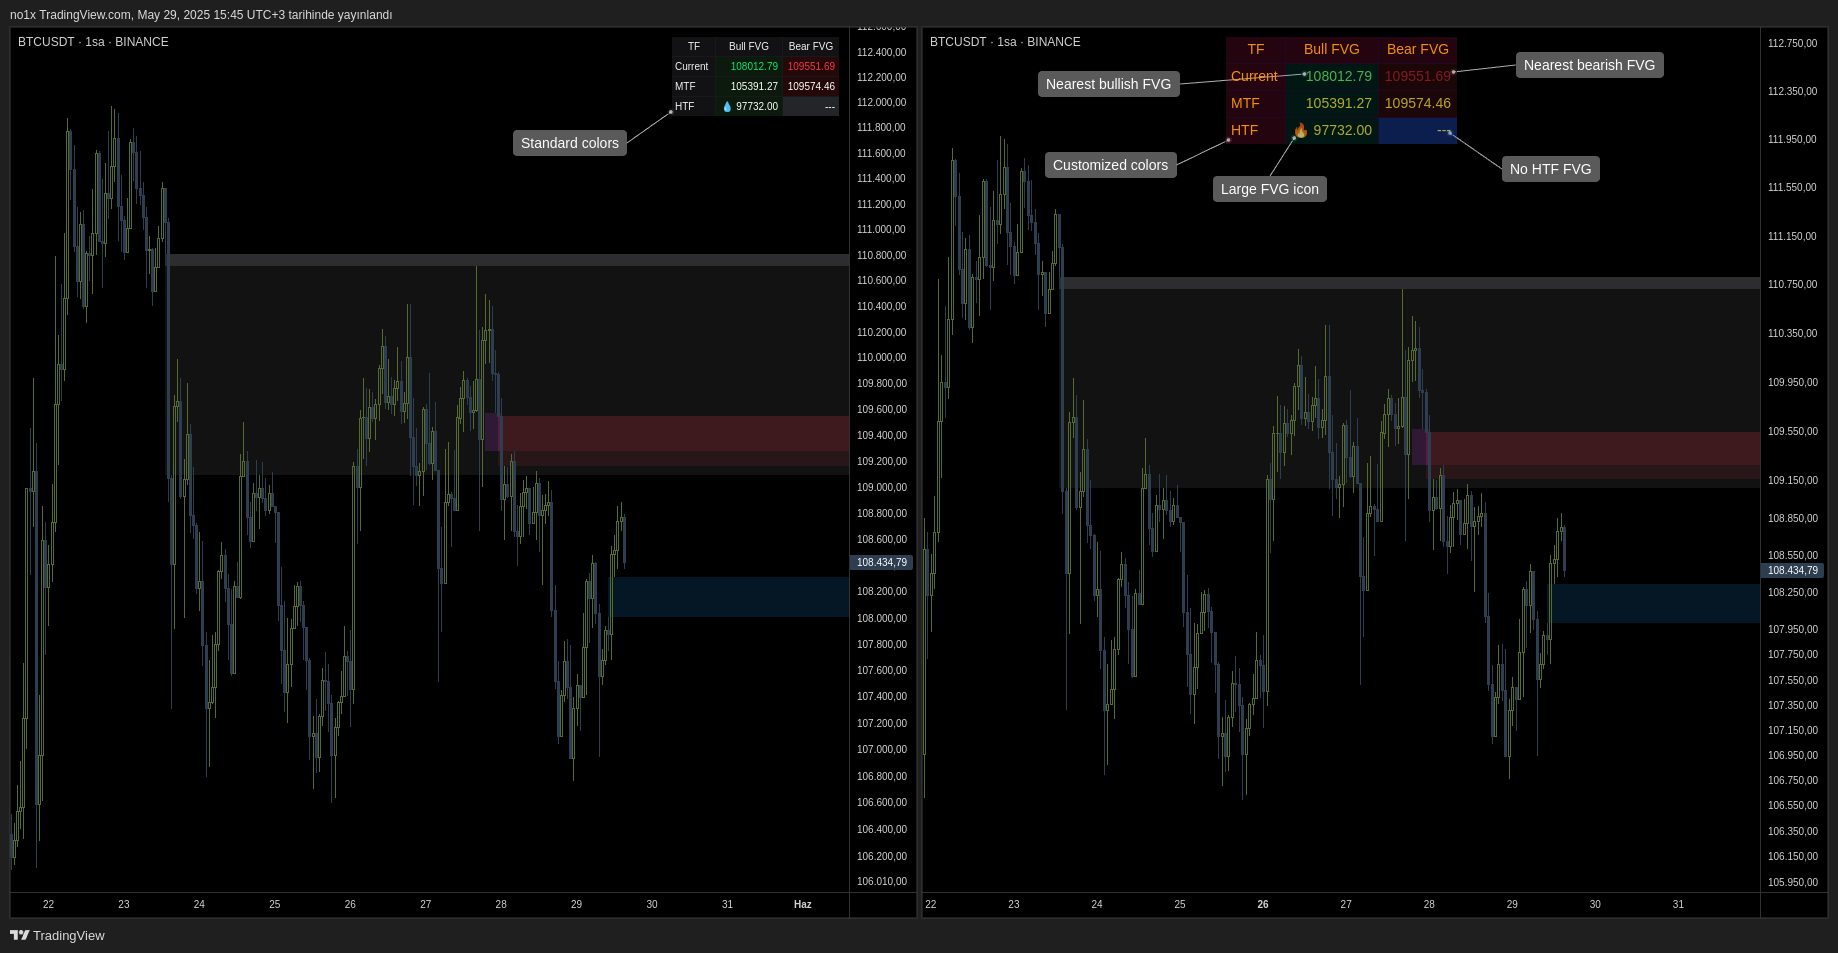
Task: Click the Bear FVG header in left table
Action: (x=811, y=46)
